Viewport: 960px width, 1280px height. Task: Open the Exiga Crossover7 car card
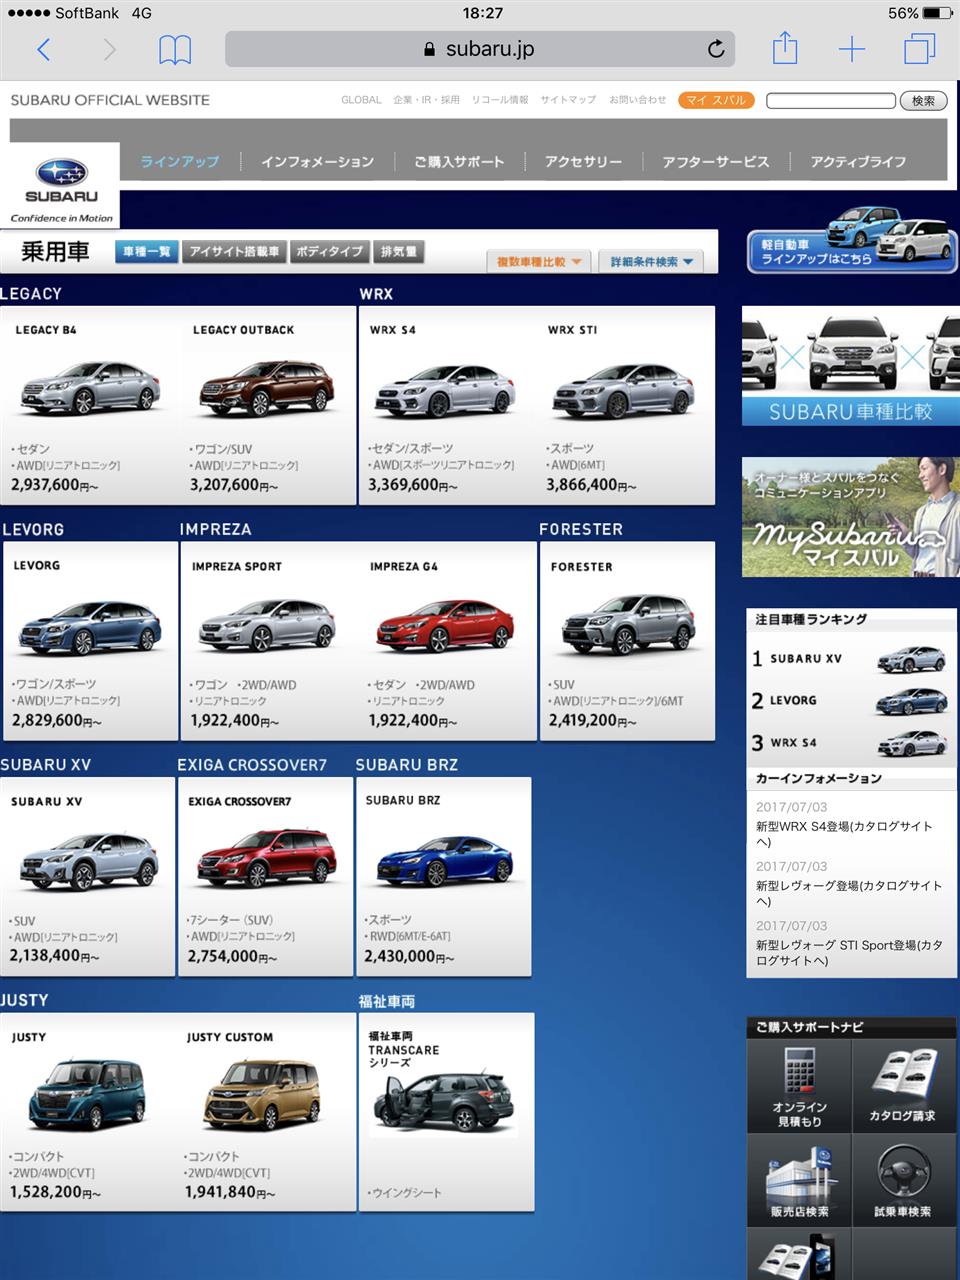coord(265,877)
